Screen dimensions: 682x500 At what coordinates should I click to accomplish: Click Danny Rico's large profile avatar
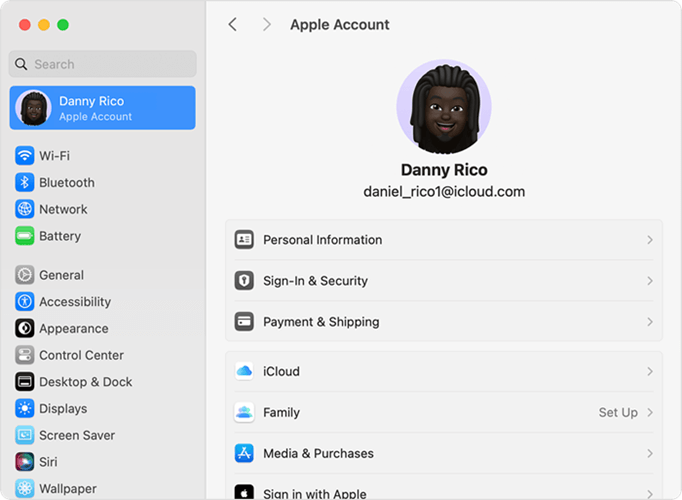point(443,106)
